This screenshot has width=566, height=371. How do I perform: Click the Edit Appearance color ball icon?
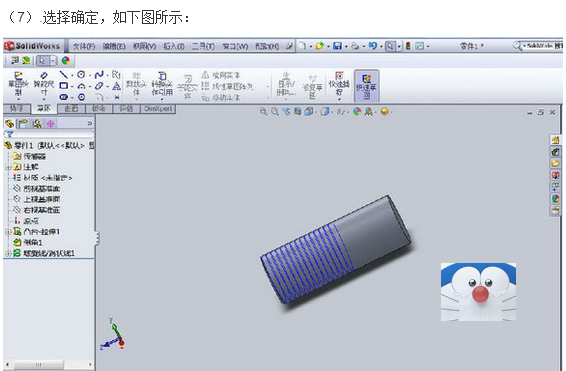tap(66, 61)
